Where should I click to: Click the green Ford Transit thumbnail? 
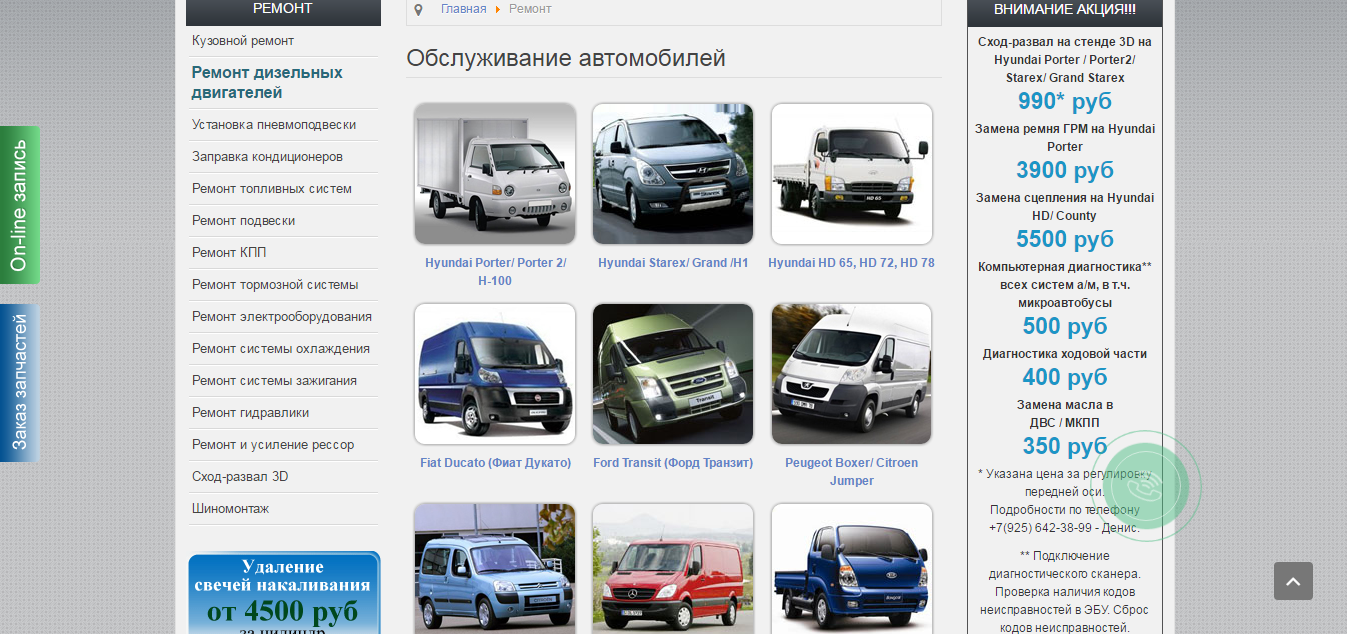coord(673,374)
